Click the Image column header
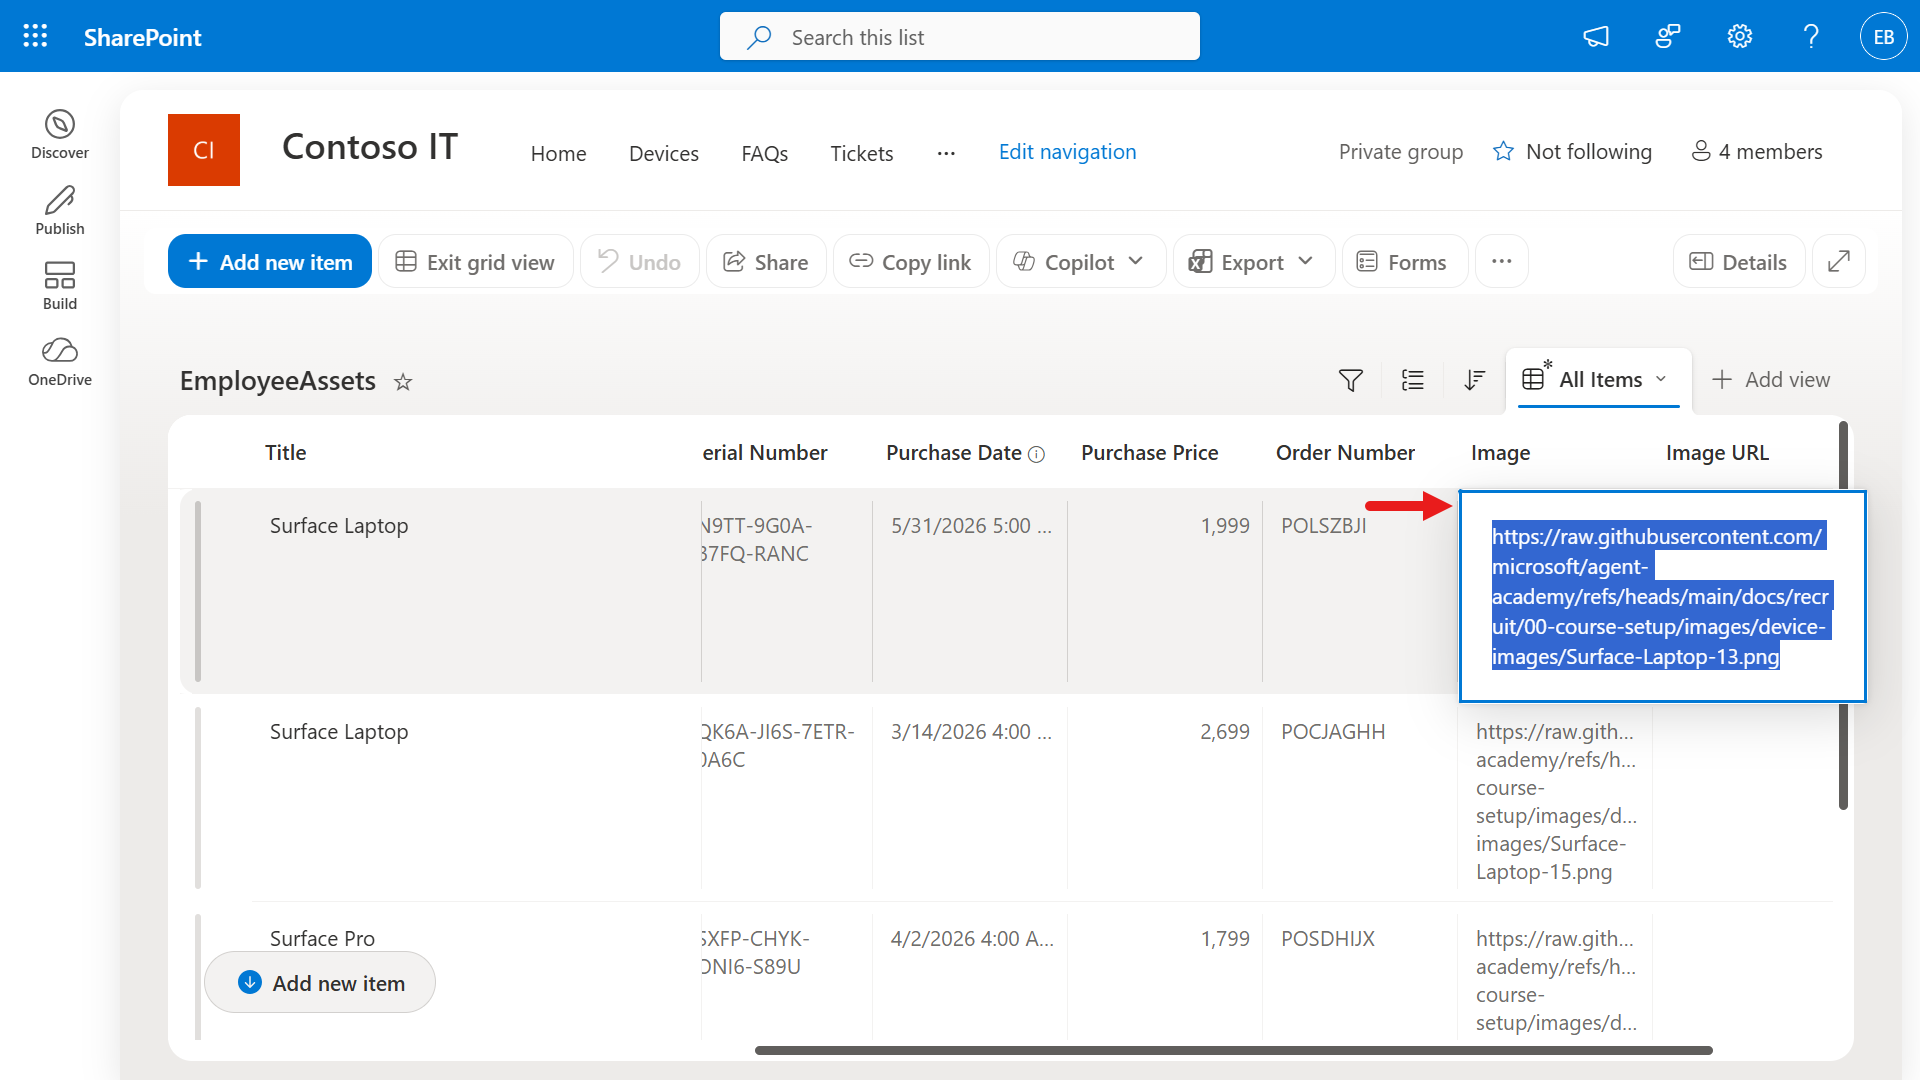1920x1080 pixels. (1500, 453)
